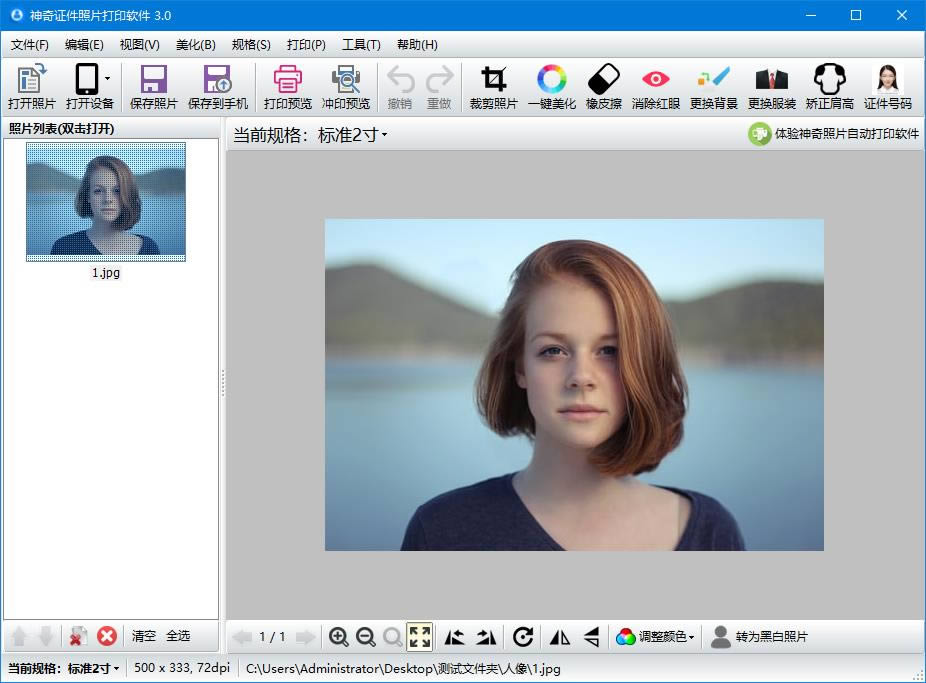Click 消除红眼 red-eye removal icon

(656, 87)
